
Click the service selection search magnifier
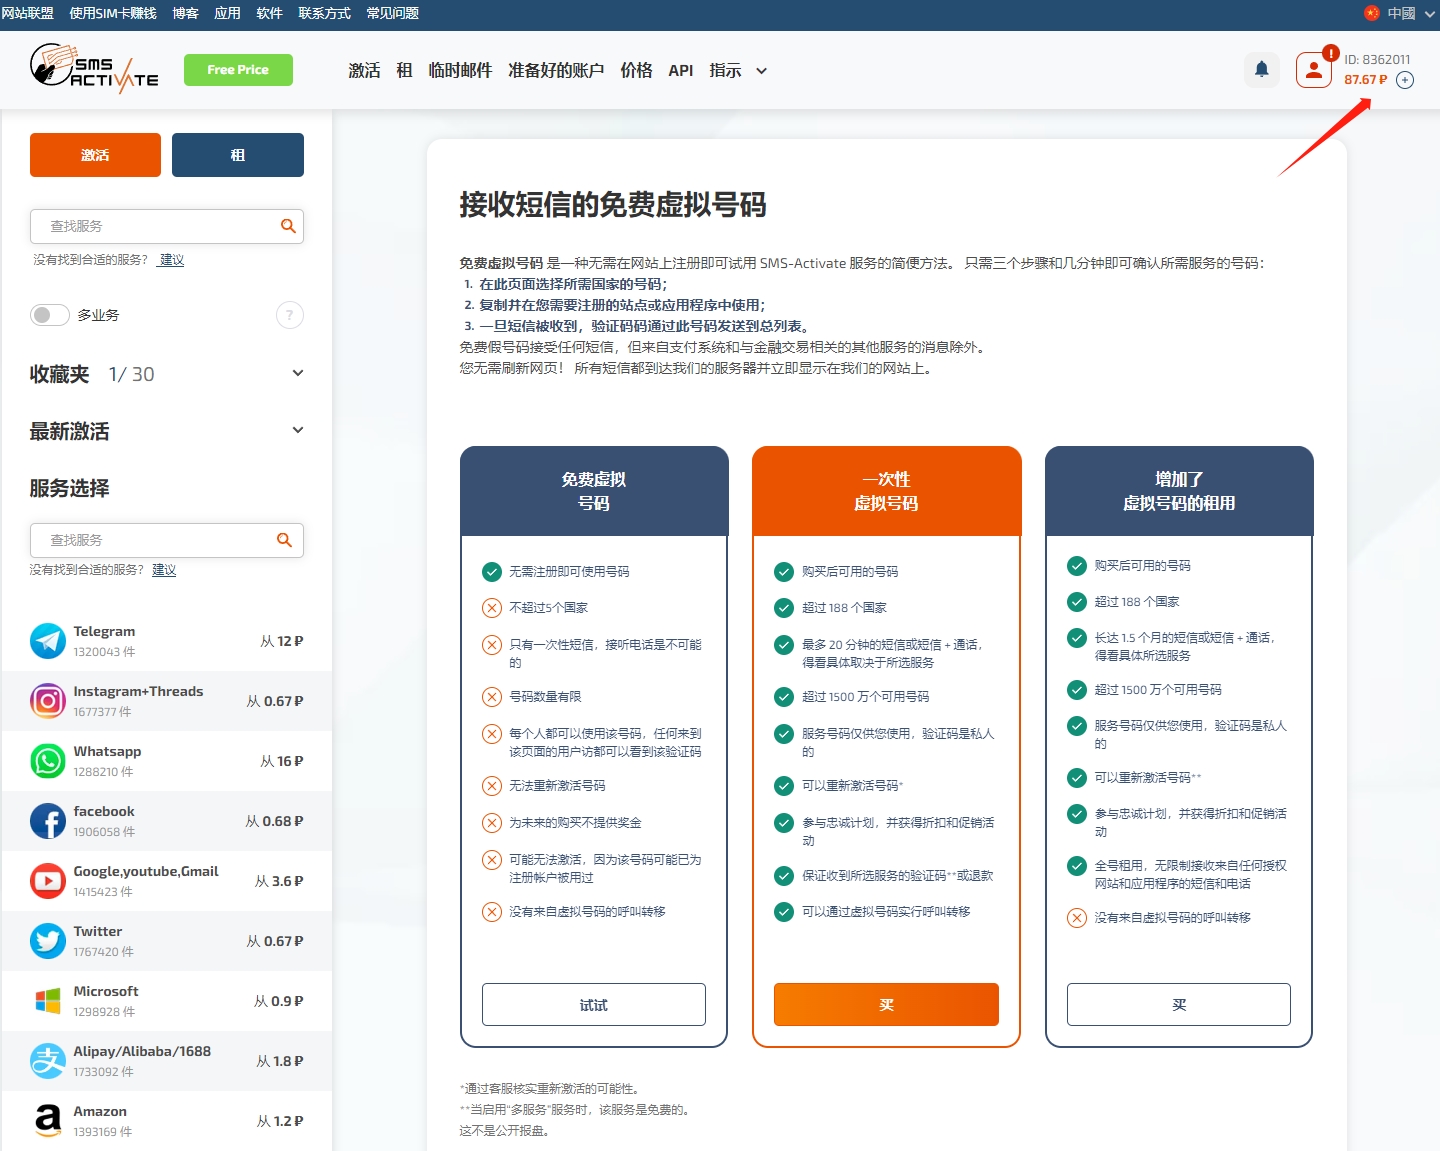click(284, 540)
